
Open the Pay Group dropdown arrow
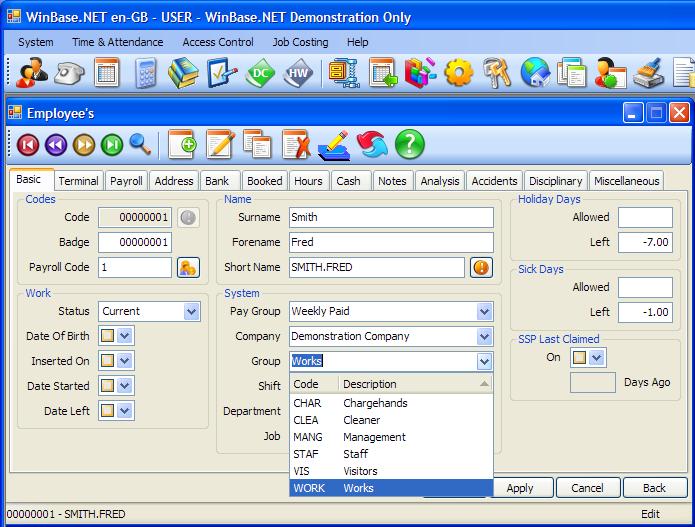pos(484,311)
